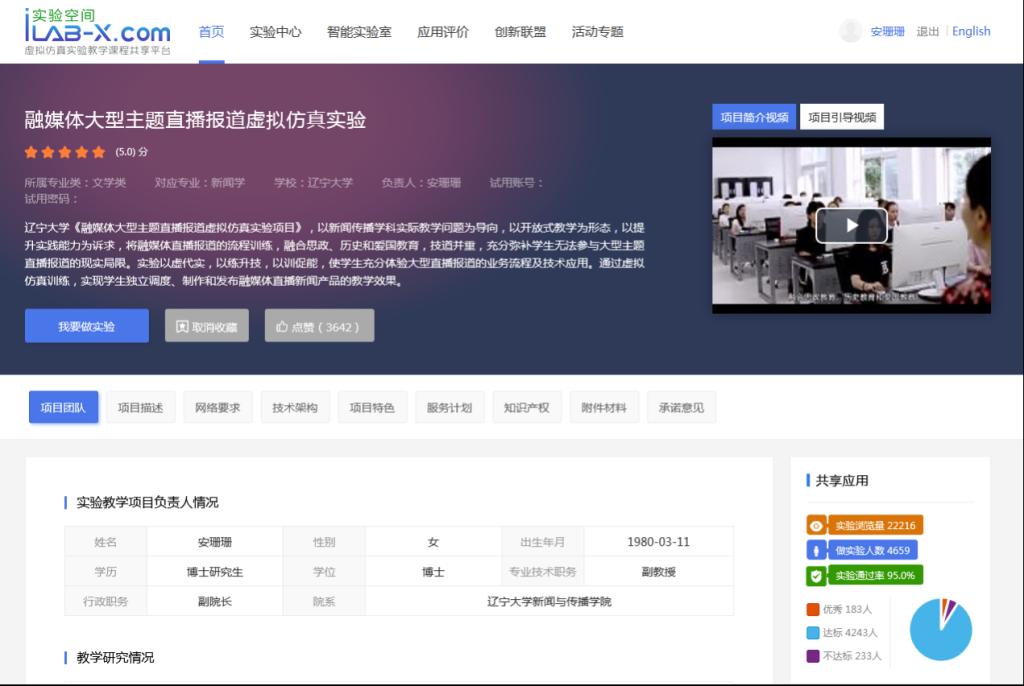
Task: Click the user avatar icon
Action: pyautogui.click(x=850, y=31)
